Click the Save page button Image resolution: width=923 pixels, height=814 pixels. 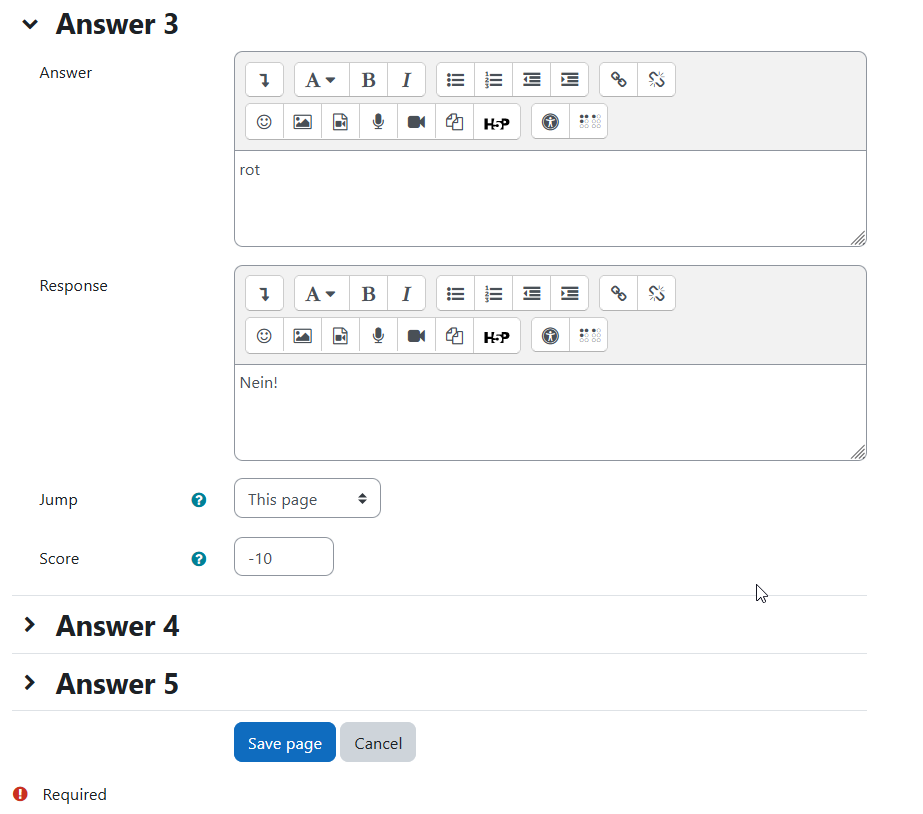point(285,742)
